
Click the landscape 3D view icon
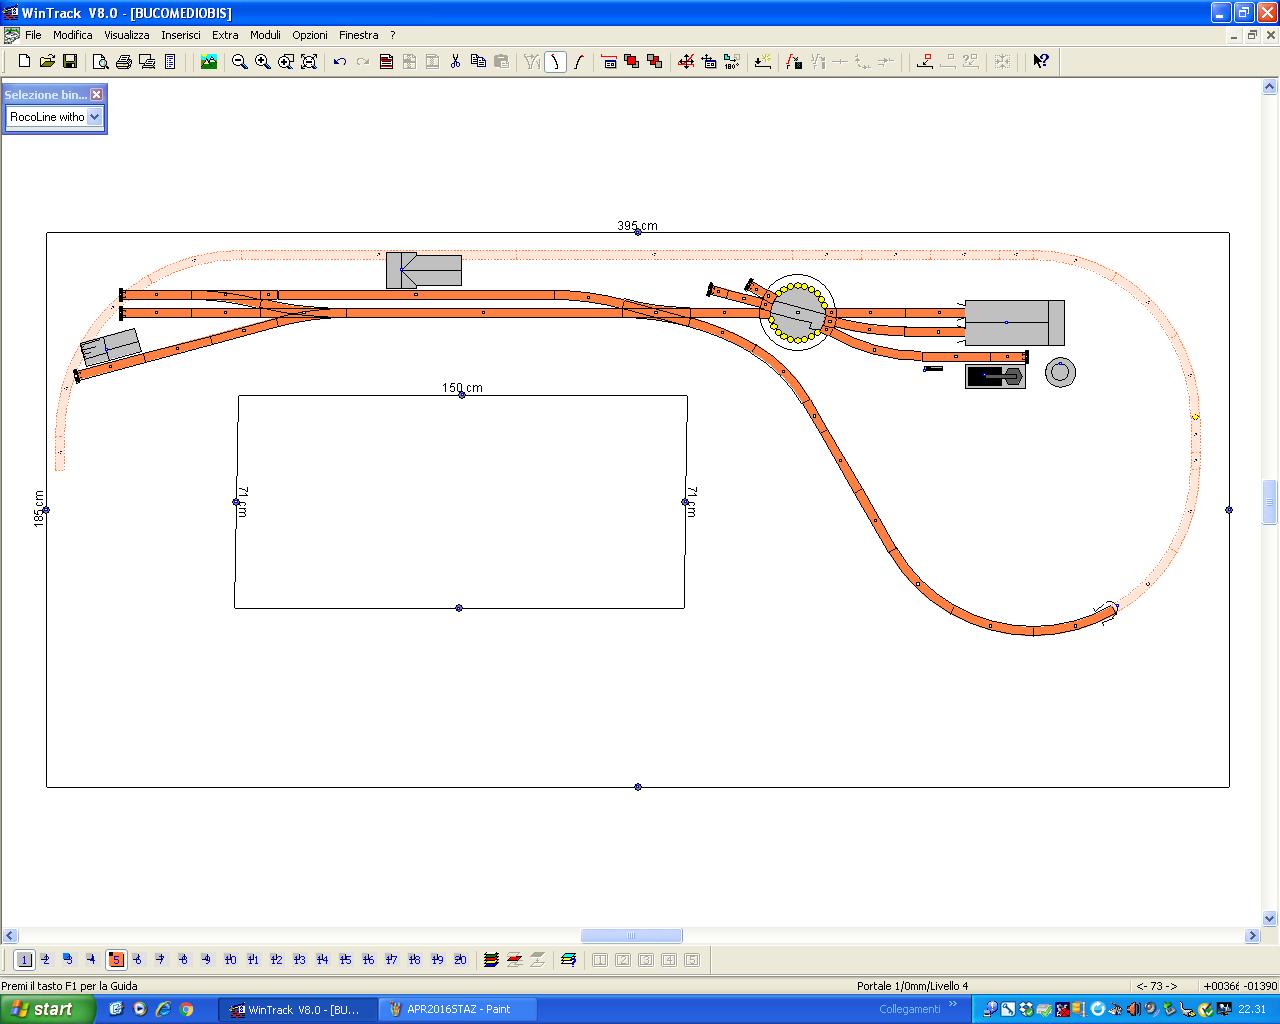pyautogui.click(x=209, y=61)
